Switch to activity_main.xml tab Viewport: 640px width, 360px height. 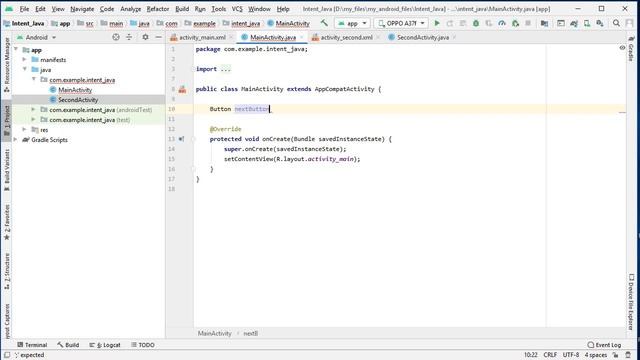[x=202, y=37]
